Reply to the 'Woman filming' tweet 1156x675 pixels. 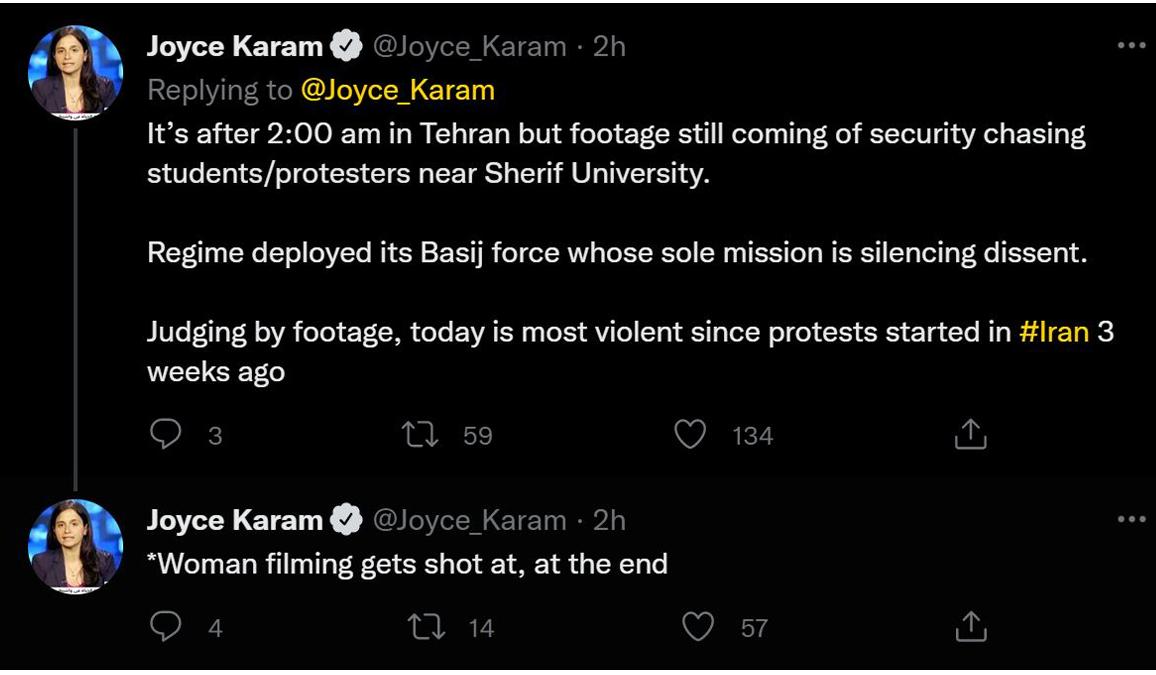166,627
